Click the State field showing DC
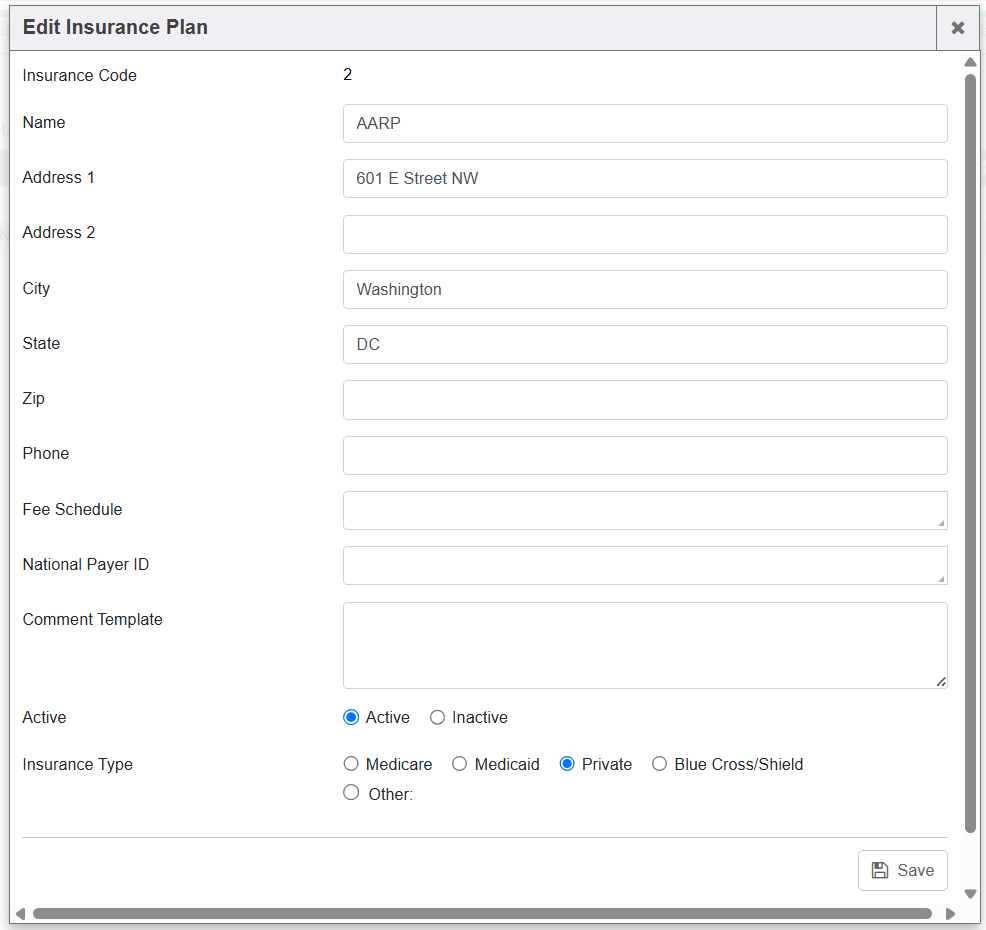 [x=645, y=344]
